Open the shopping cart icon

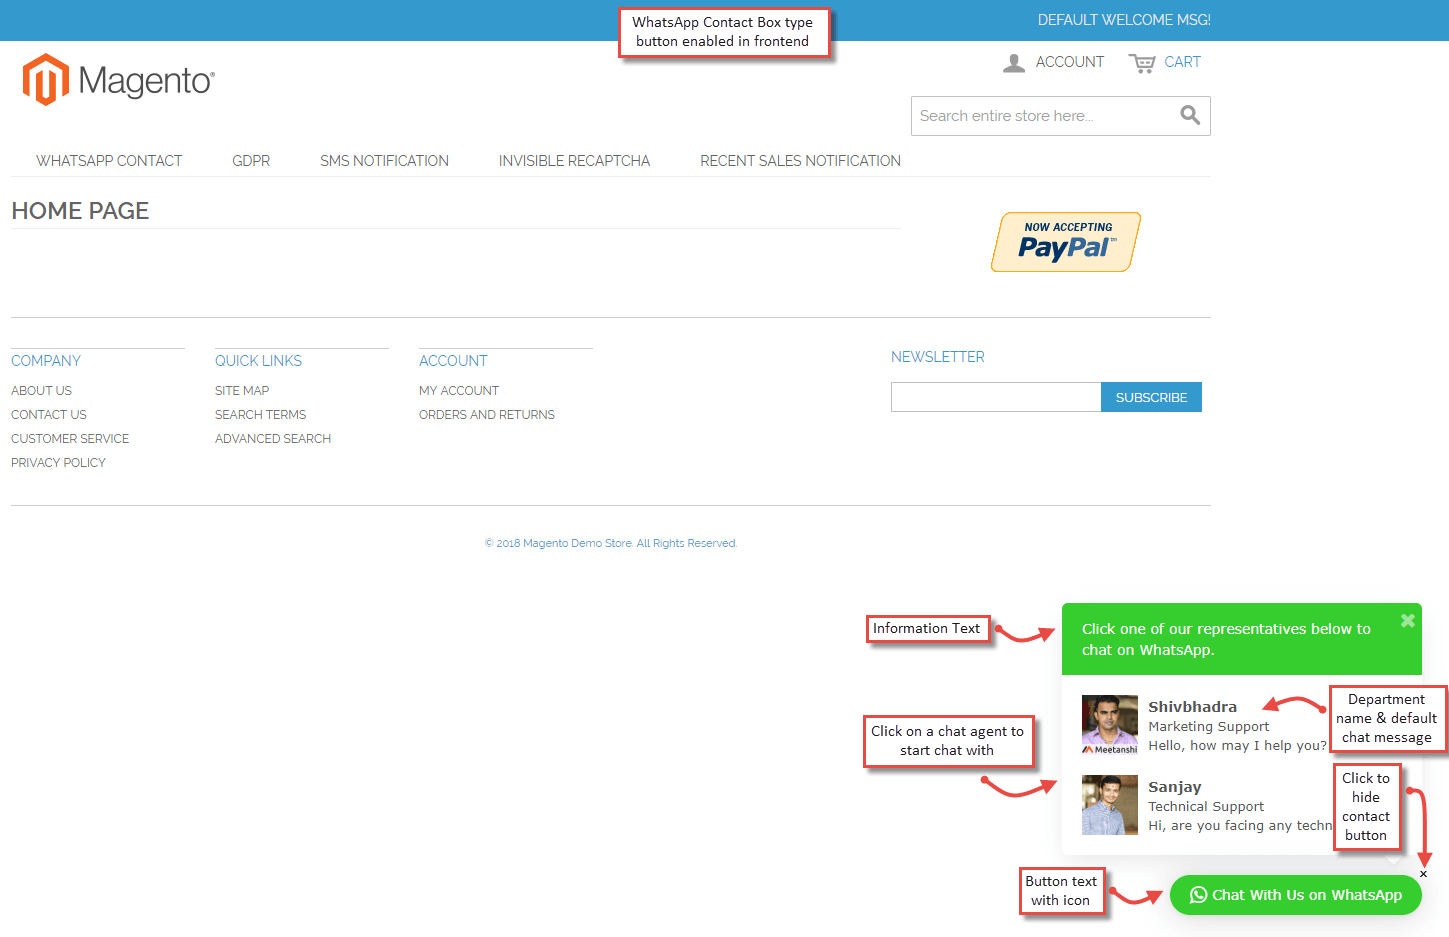[x=1142, y=63]
